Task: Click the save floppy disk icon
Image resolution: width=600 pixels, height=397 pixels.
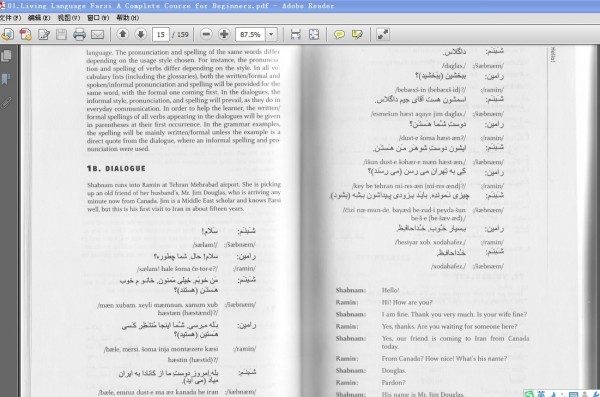Action: pos(61,34)
